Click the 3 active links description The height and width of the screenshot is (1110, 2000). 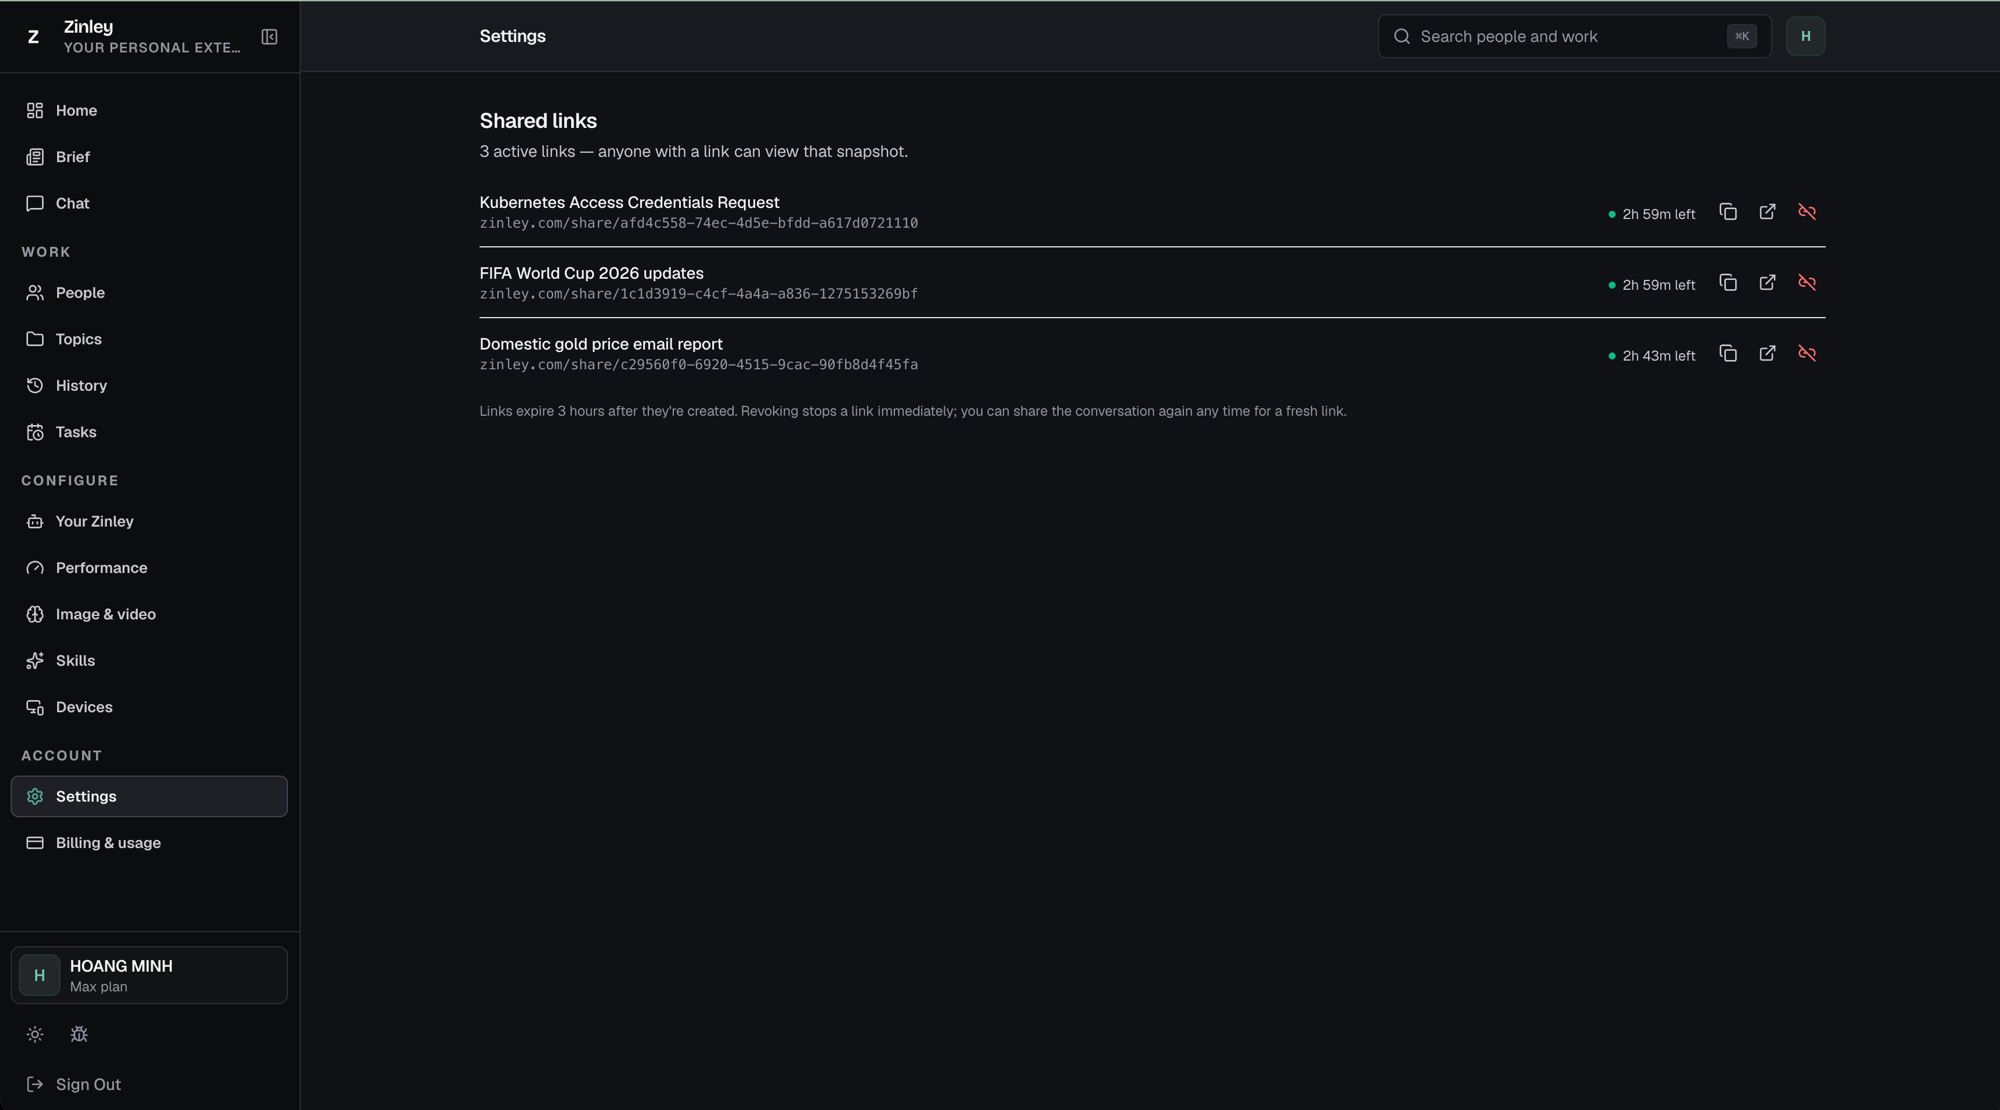[x=693, y=152]
